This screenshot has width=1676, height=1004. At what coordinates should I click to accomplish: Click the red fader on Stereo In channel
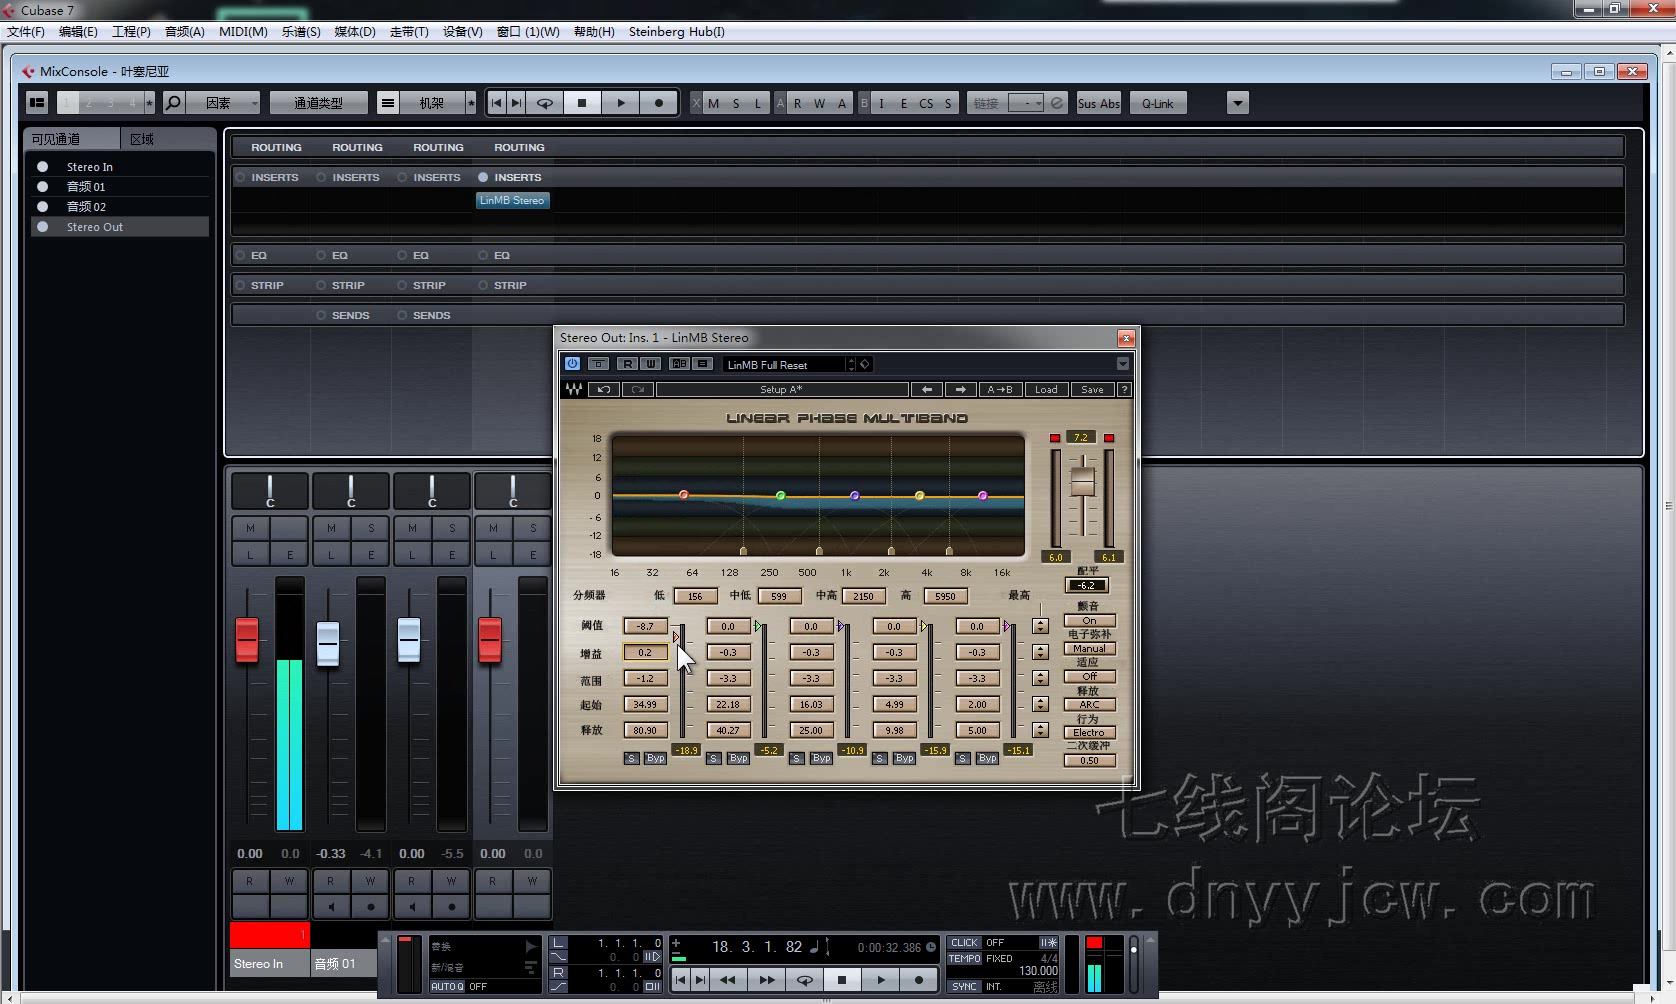(247, 640)
